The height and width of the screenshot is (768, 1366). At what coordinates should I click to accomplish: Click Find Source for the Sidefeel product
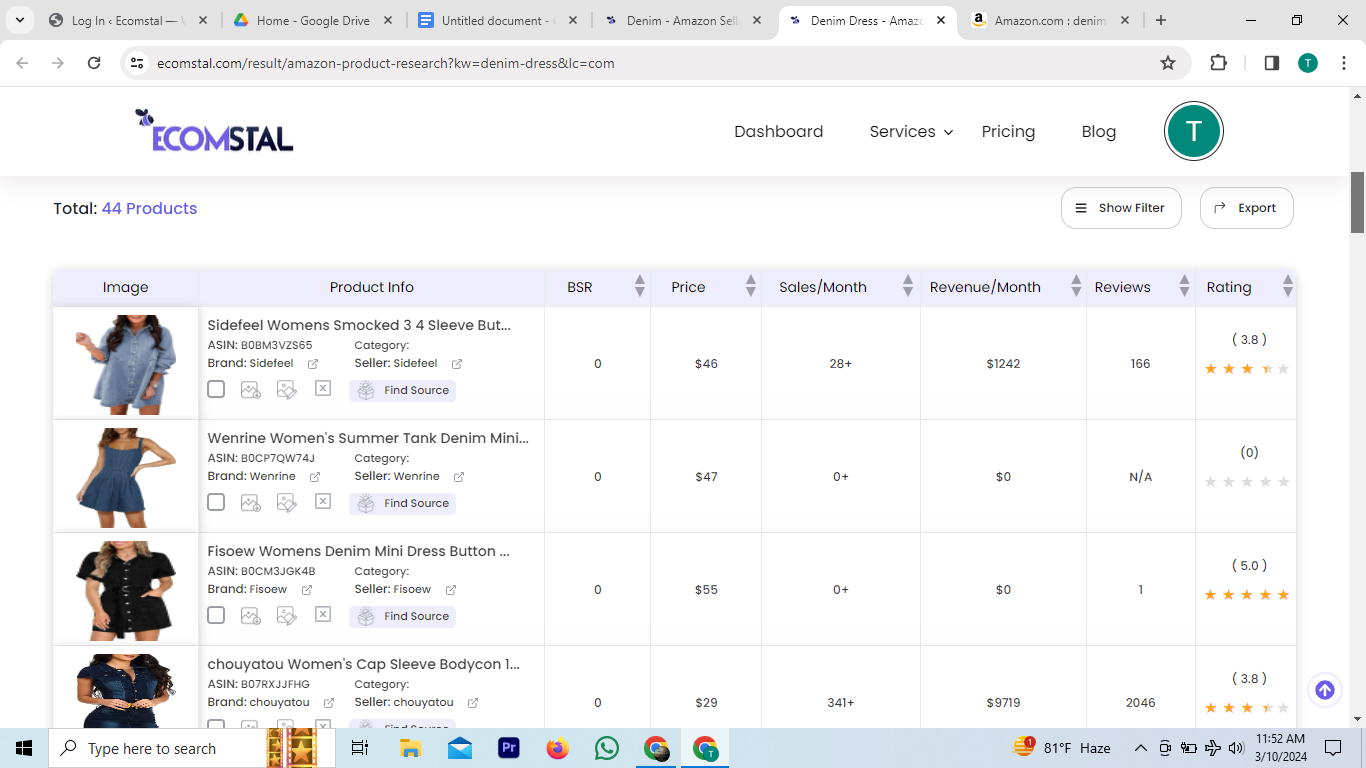tap(402, 390)
